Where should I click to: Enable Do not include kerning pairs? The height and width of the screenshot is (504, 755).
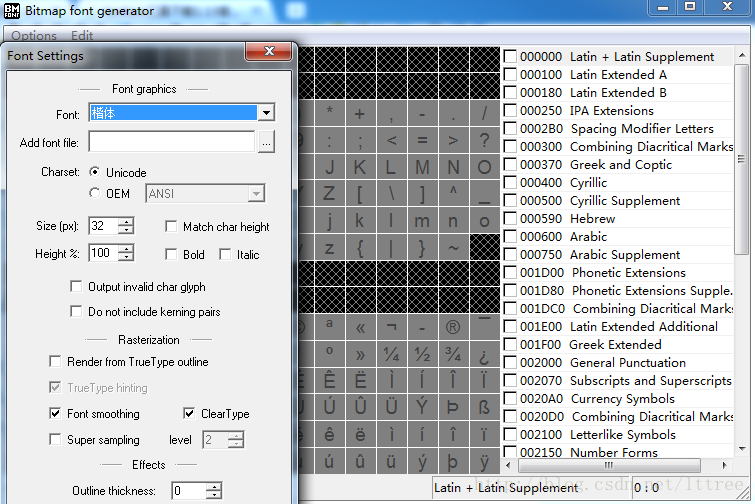(76, 311)
